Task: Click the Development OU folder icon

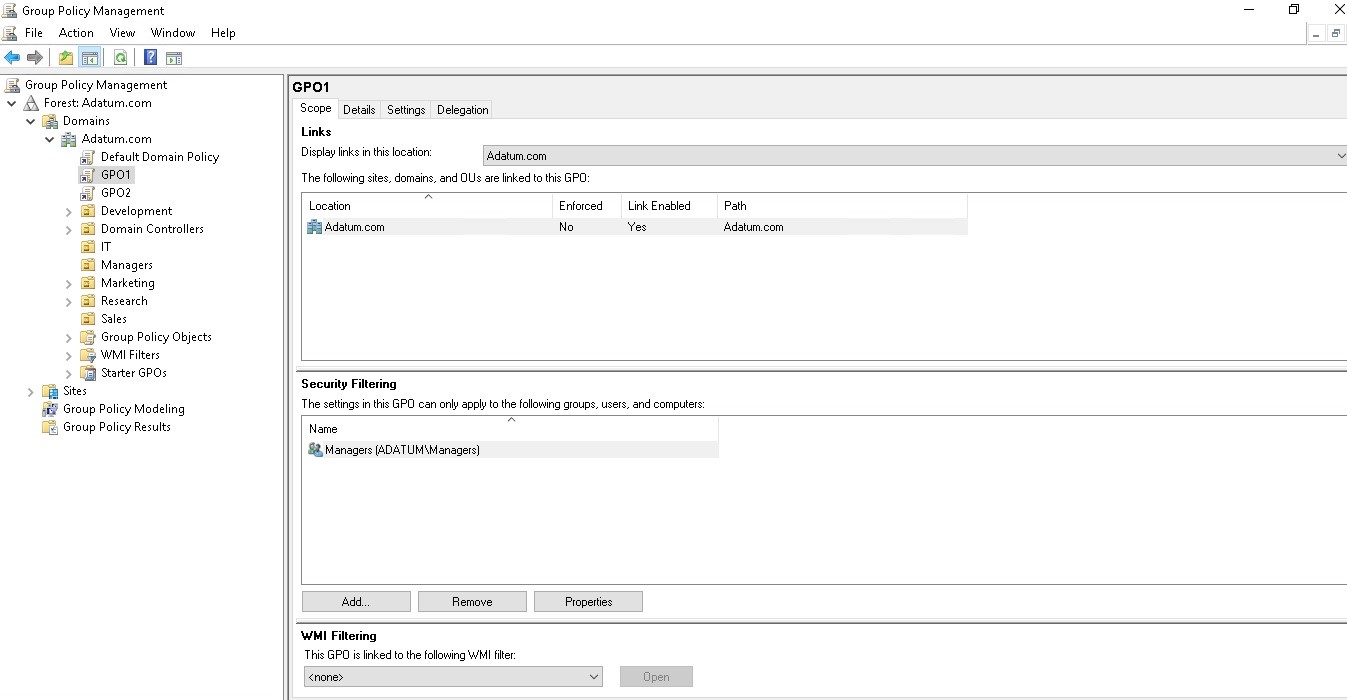Action: (88, 211)
